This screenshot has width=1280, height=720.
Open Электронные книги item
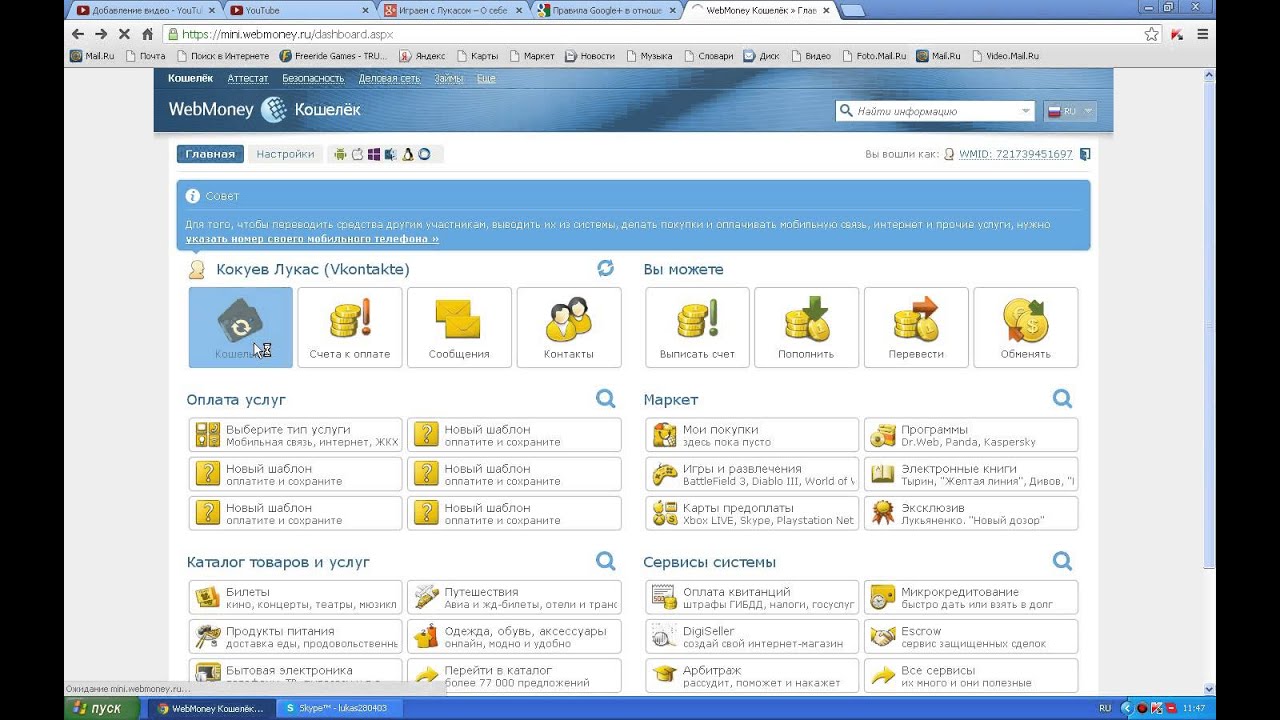point(971,474)
